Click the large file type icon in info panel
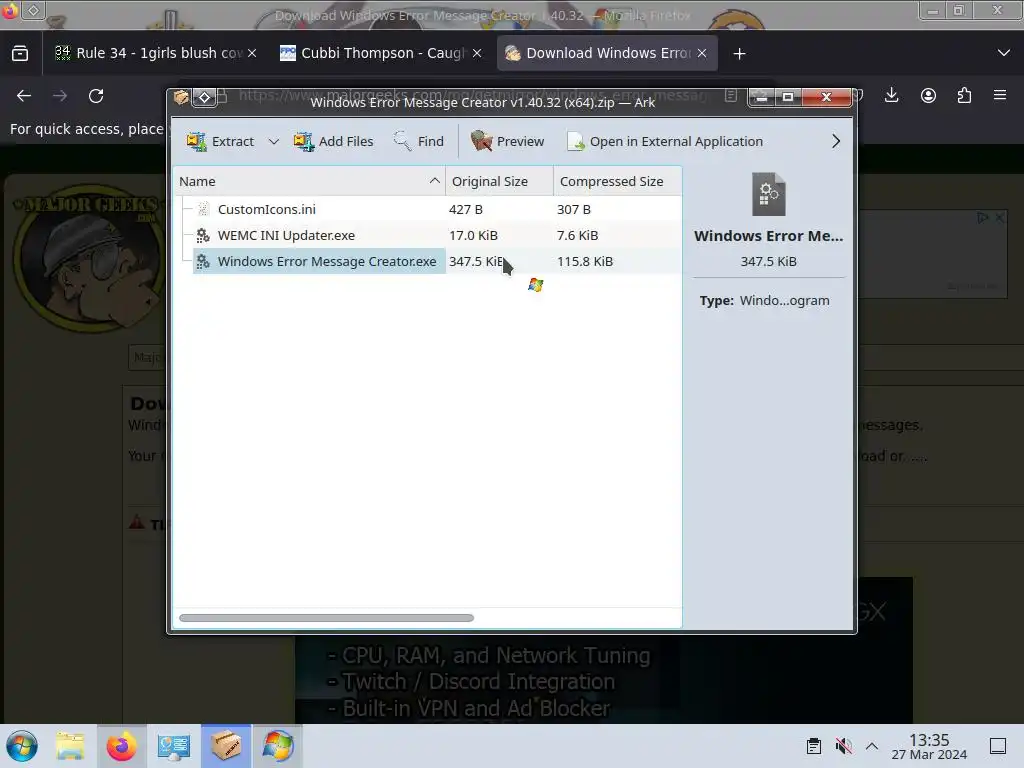Image resolution: width=1024 pixels, height=768 pixels. pyautogui.click(x=769, y=194)
